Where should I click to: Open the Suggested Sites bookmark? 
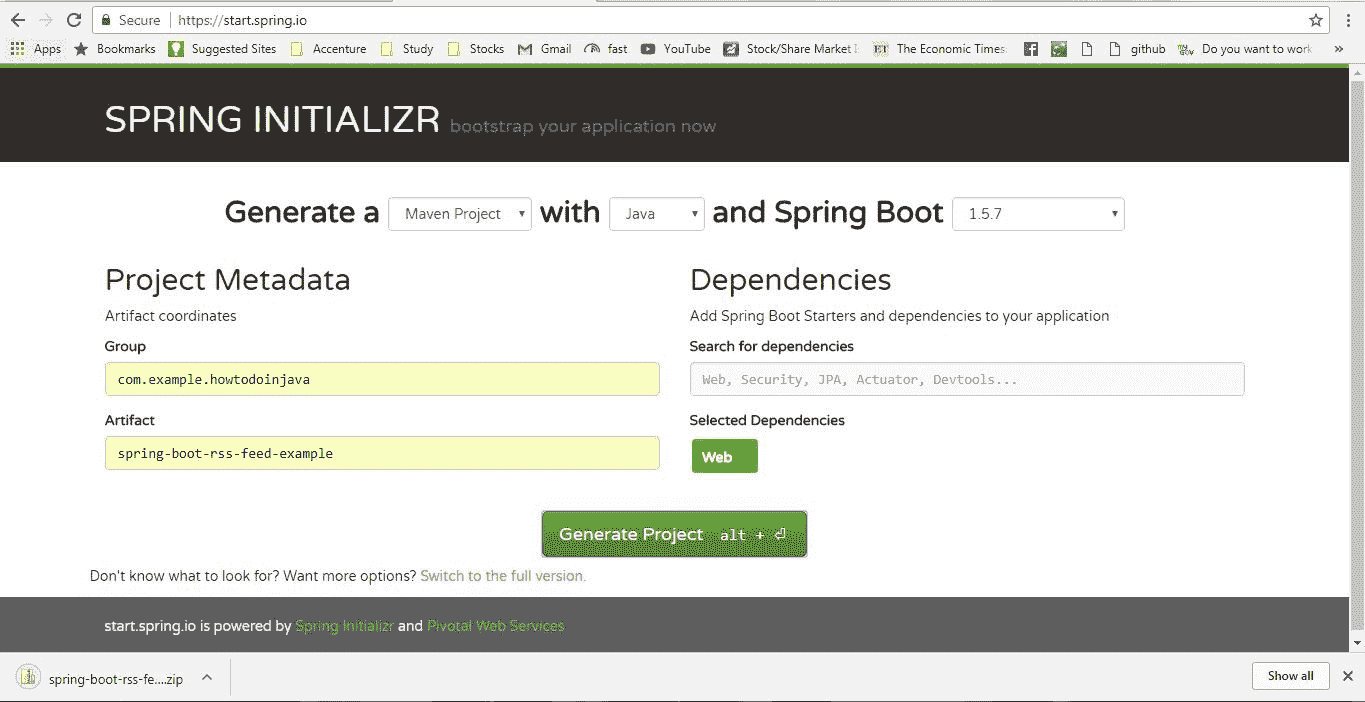(222, 48)
